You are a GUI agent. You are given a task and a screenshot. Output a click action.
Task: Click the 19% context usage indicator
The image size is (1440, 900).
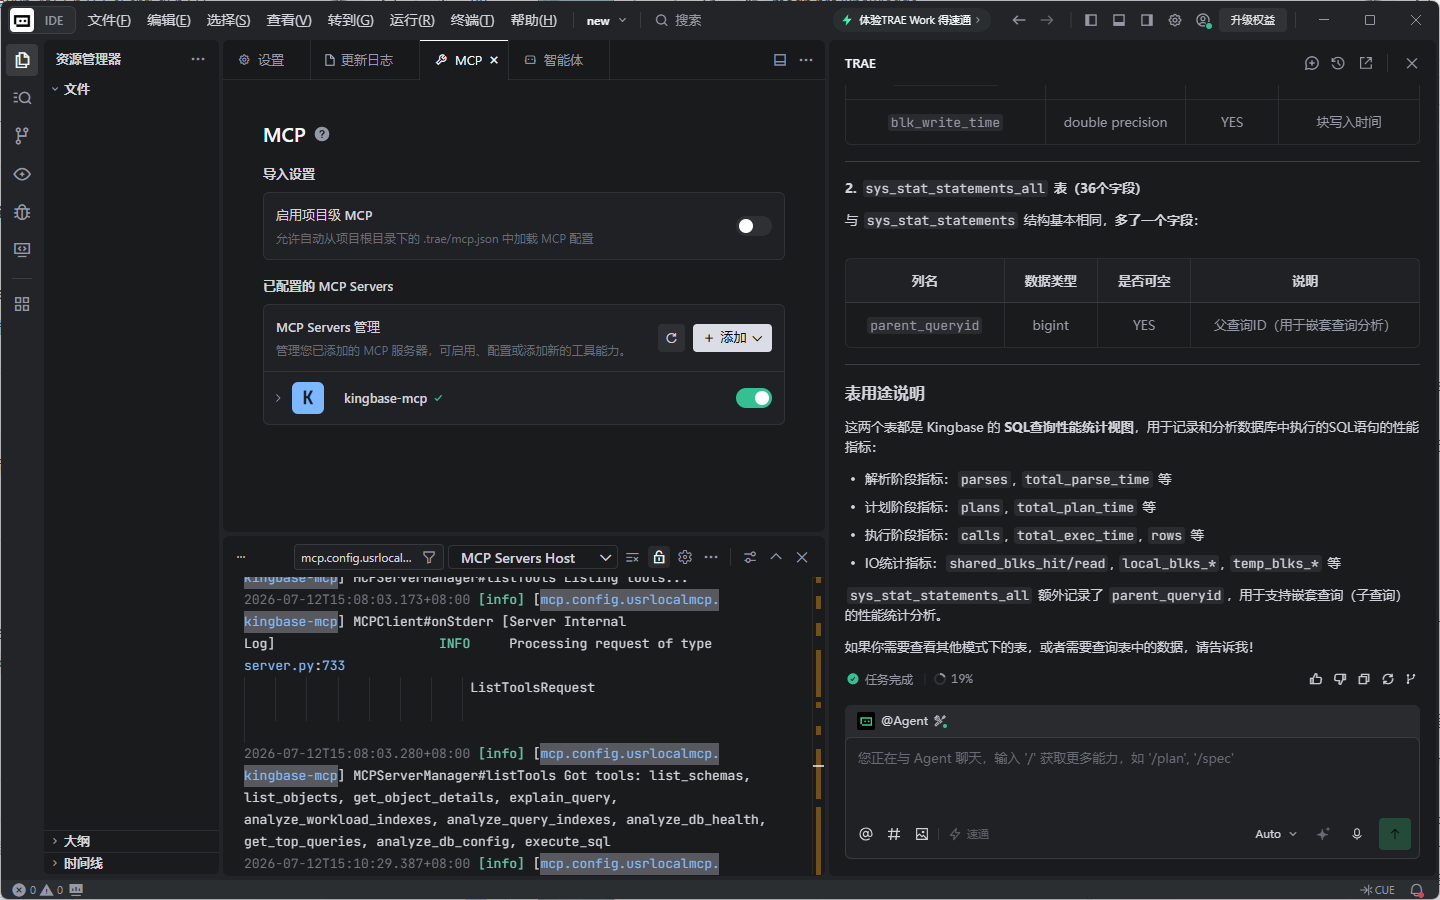coord(954,679)
